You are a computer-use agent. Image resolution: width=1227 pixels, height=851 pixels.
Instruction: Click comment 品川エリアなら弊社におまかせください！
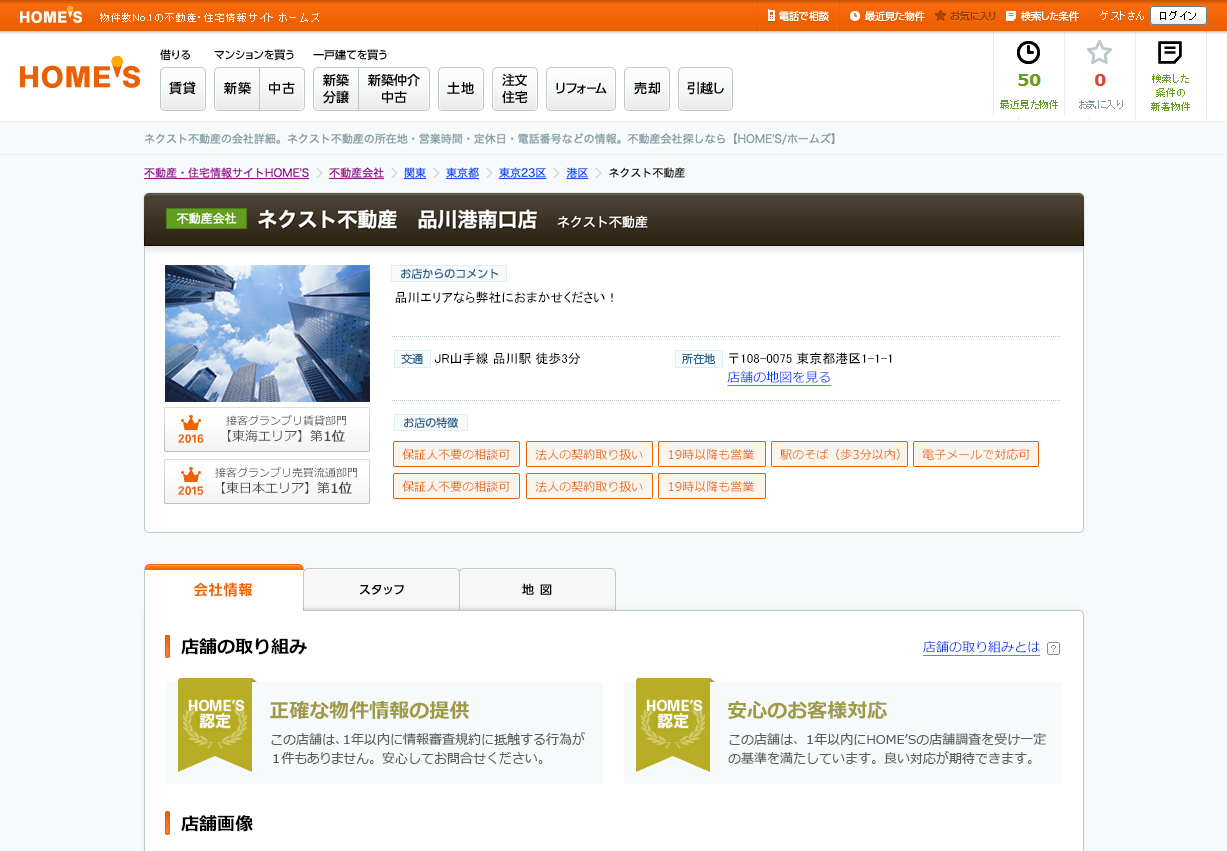pyautogui.click(x=506, y=297)
